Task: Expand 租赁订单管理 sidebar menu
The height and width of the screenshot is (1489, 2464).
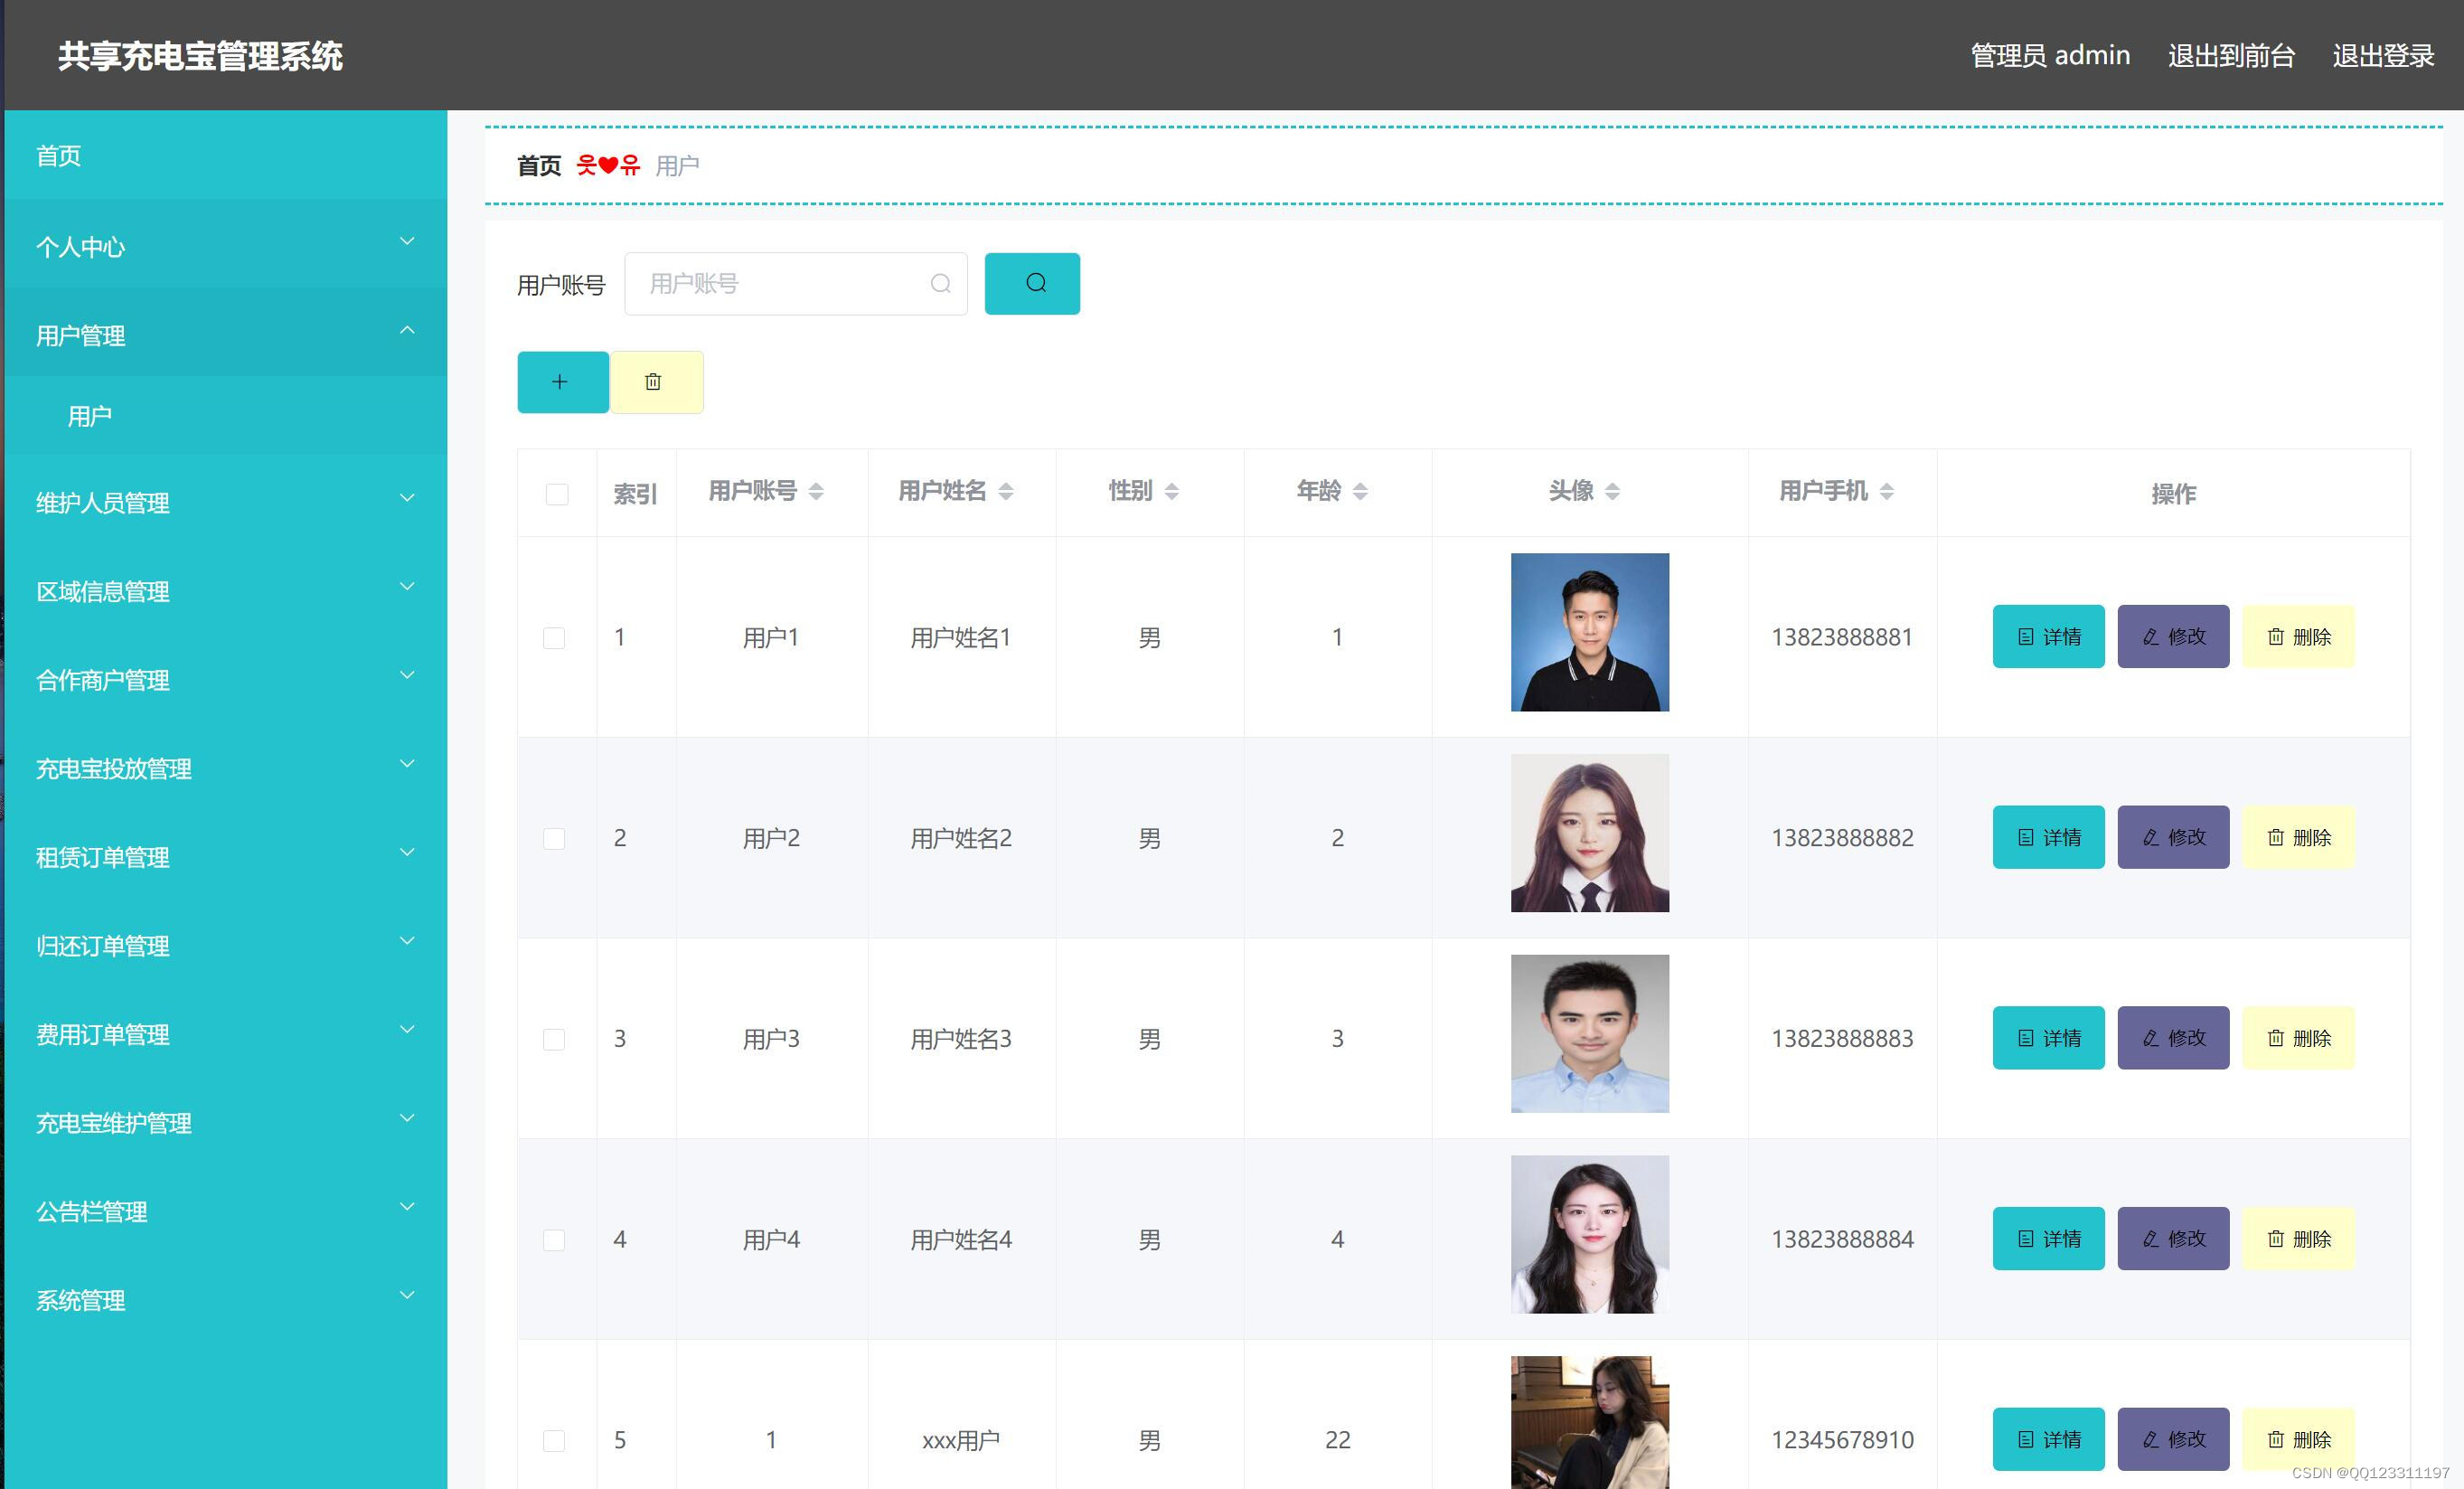Action: click(x=226, y=856)
